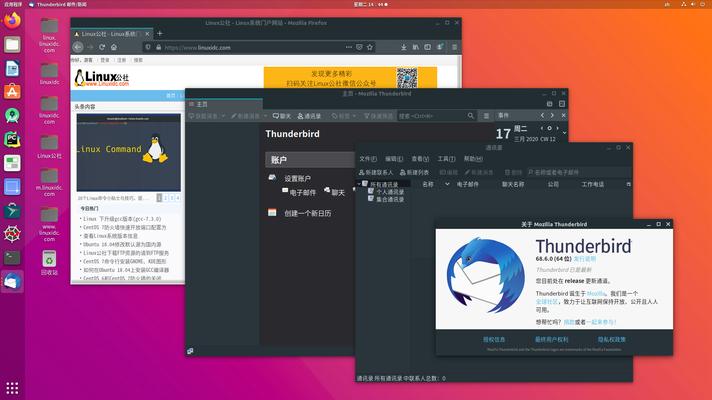Click Firefox back button
The image size is (712, 400).
pos(78,47)
